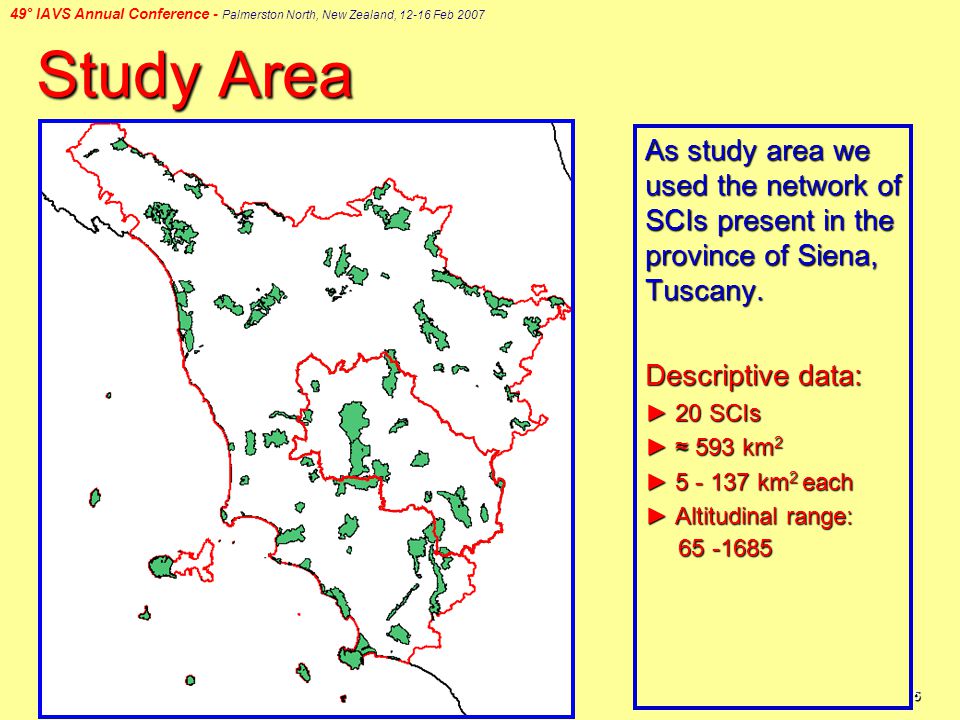Click the slide number at bottom right
The image size is (960, 720).
917,696
